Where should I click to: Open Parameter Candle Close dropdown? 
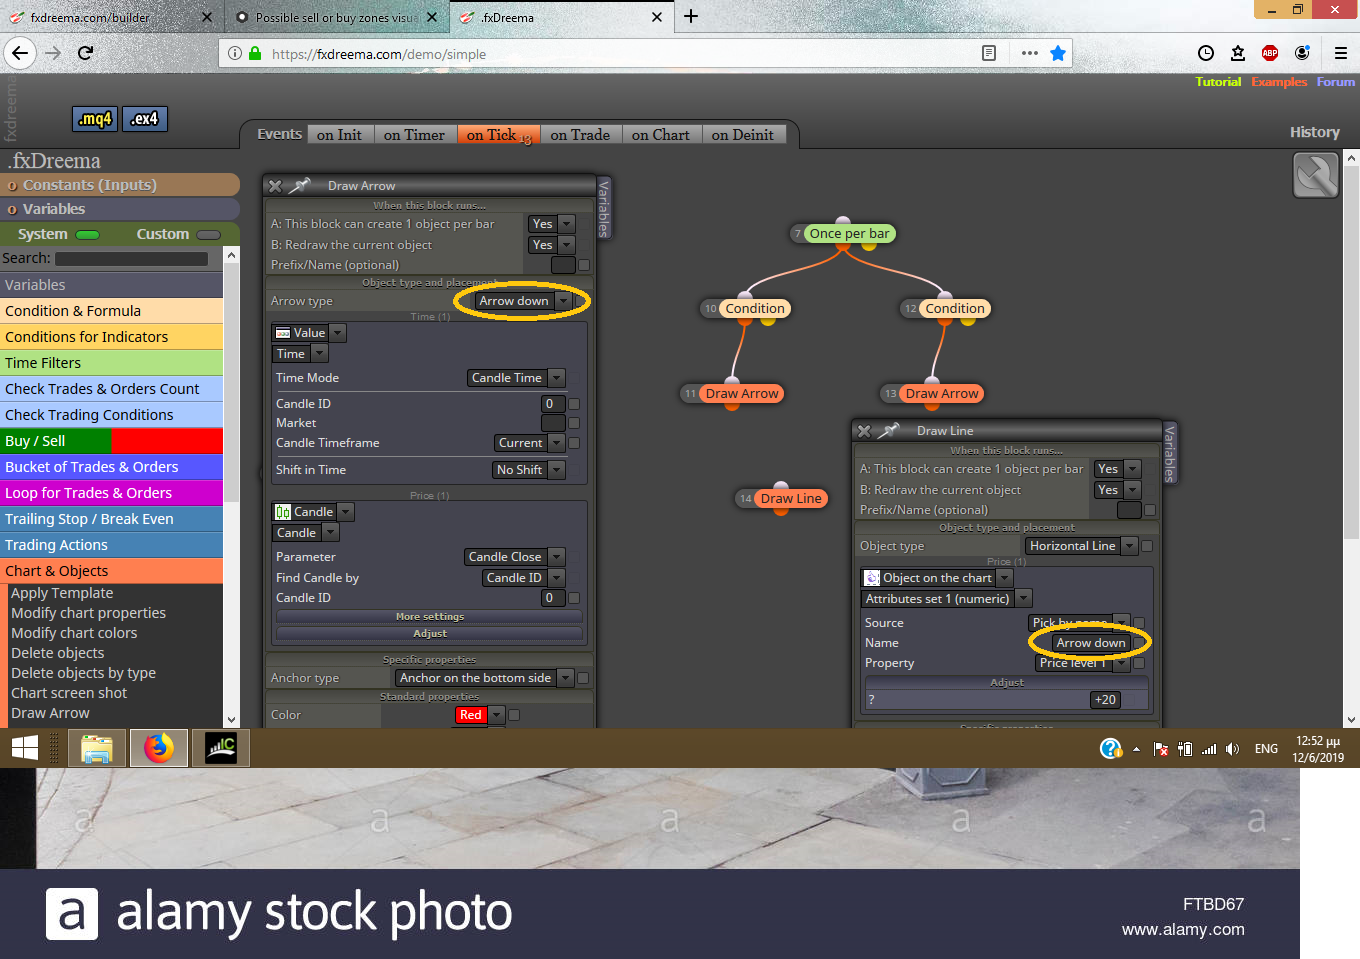click(515, 557)
